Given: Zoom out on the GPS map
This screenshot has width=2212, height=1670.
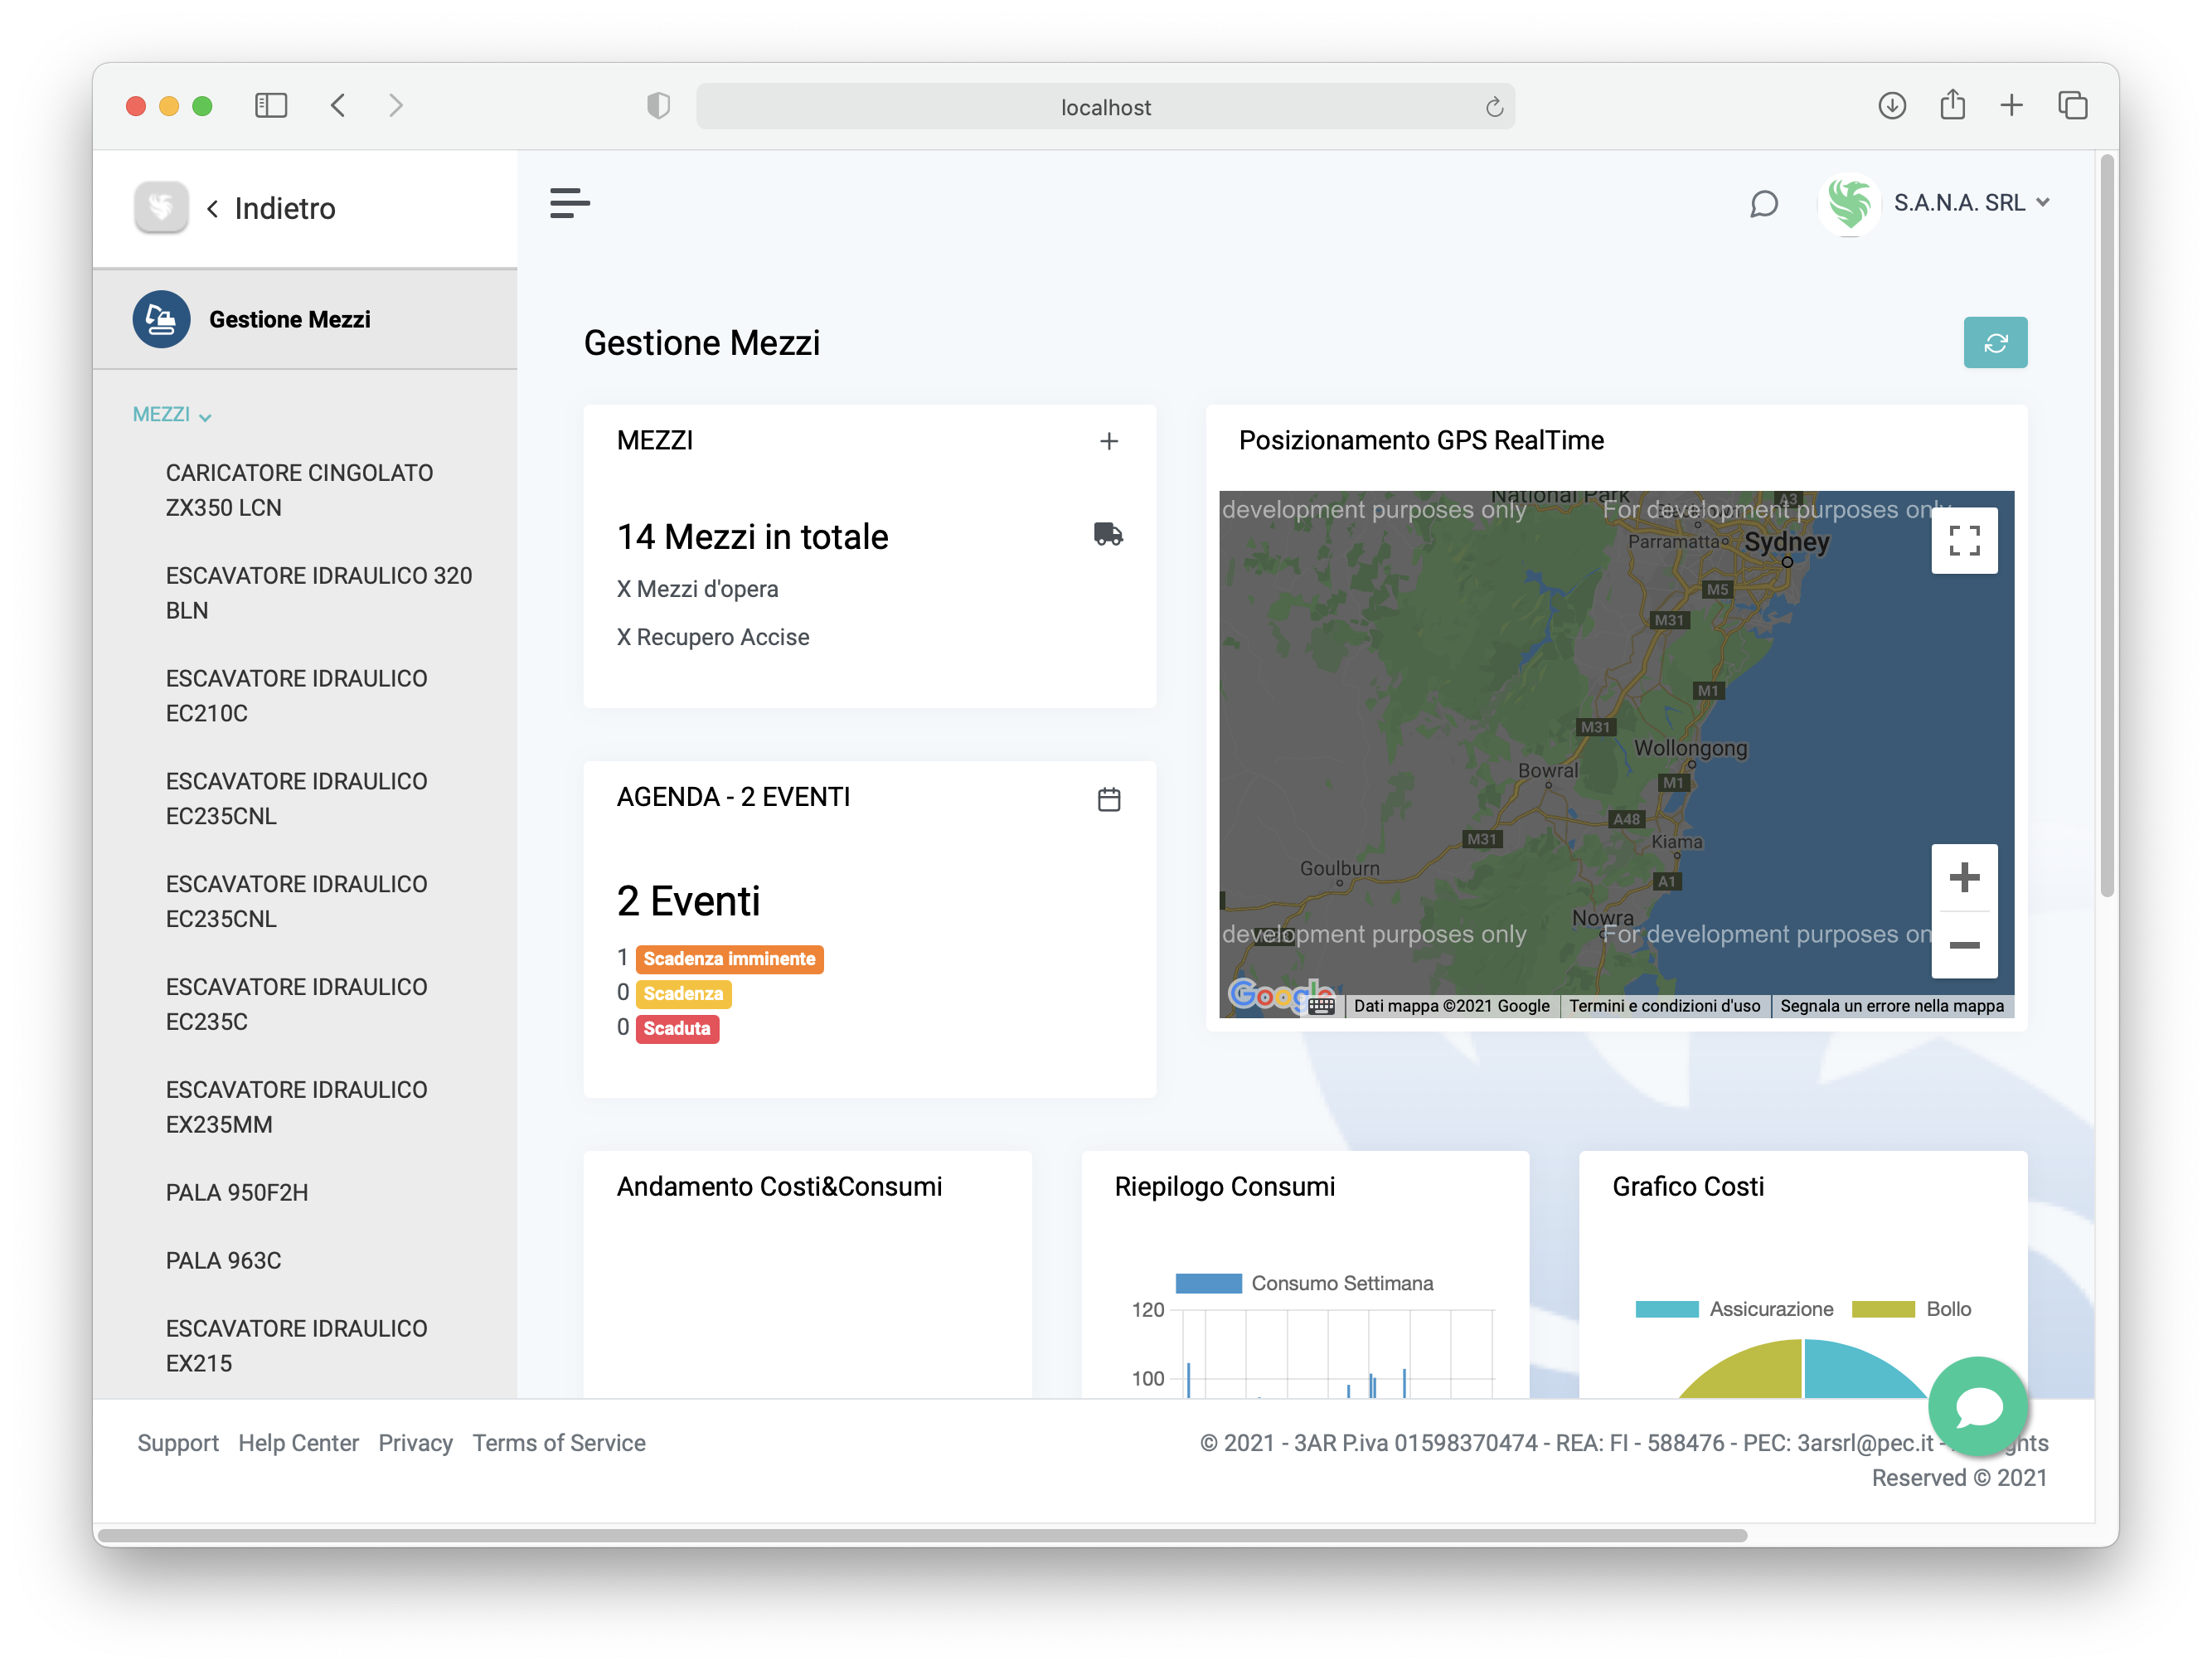Looking at the screenshot, I should [1964, 945].
